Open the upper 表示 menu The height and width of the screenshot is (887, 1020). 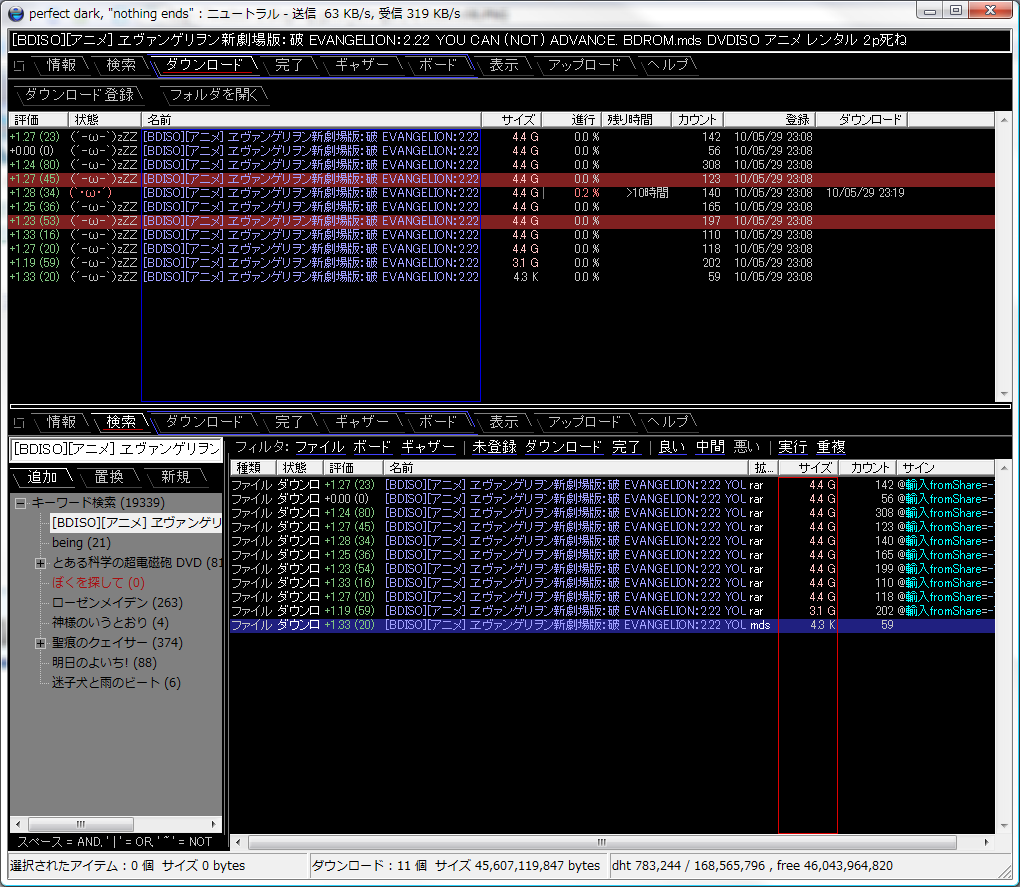[x=503, y=65]
